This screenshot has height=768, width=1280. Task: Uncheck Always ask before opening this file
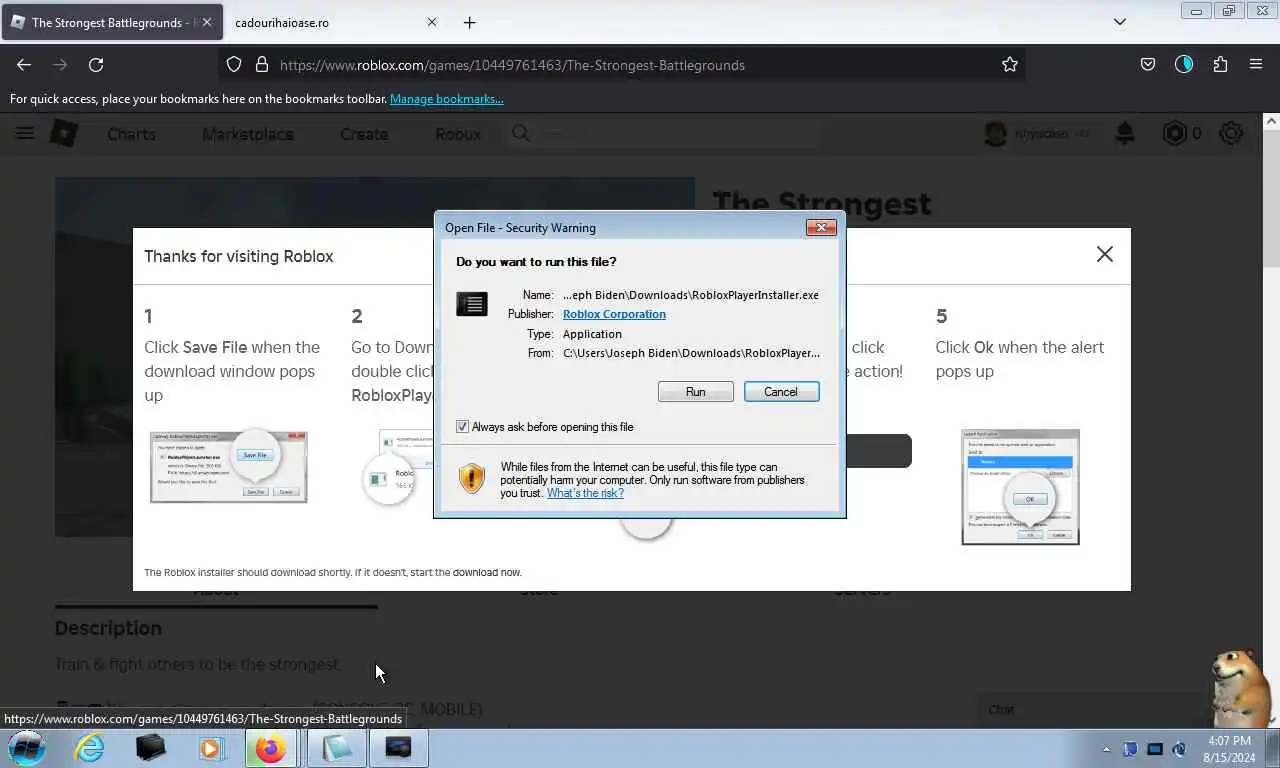tap(462, 427)
